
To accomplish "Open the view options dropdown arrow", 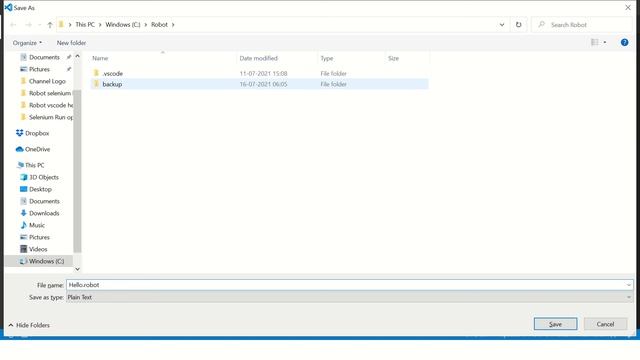I will [605, 42].
